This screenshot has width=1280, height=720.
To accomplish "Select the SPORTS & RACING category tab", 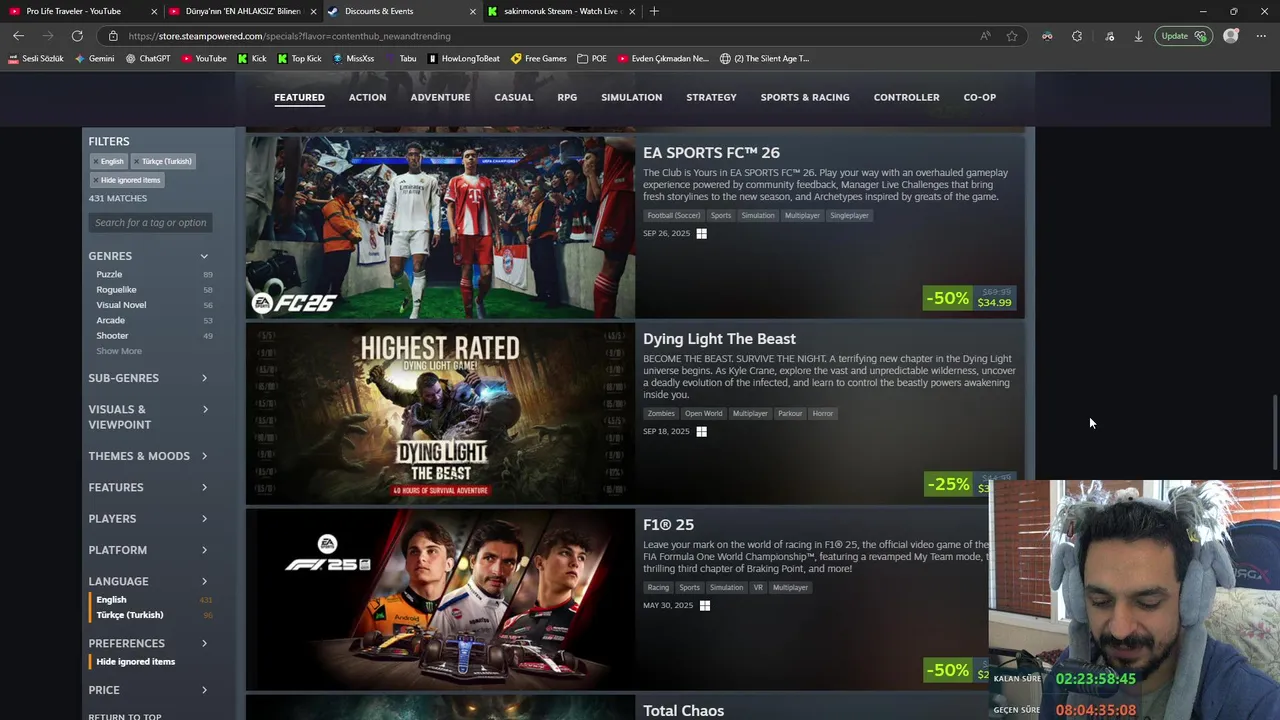I will pyautogui.click(x=804, y=97).
